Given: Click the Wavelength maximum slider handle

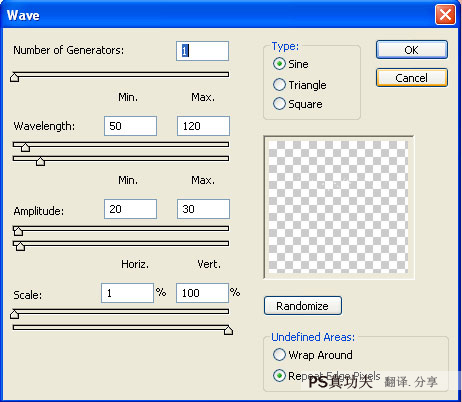Looking at the screenshot, I should click(40, 161).
